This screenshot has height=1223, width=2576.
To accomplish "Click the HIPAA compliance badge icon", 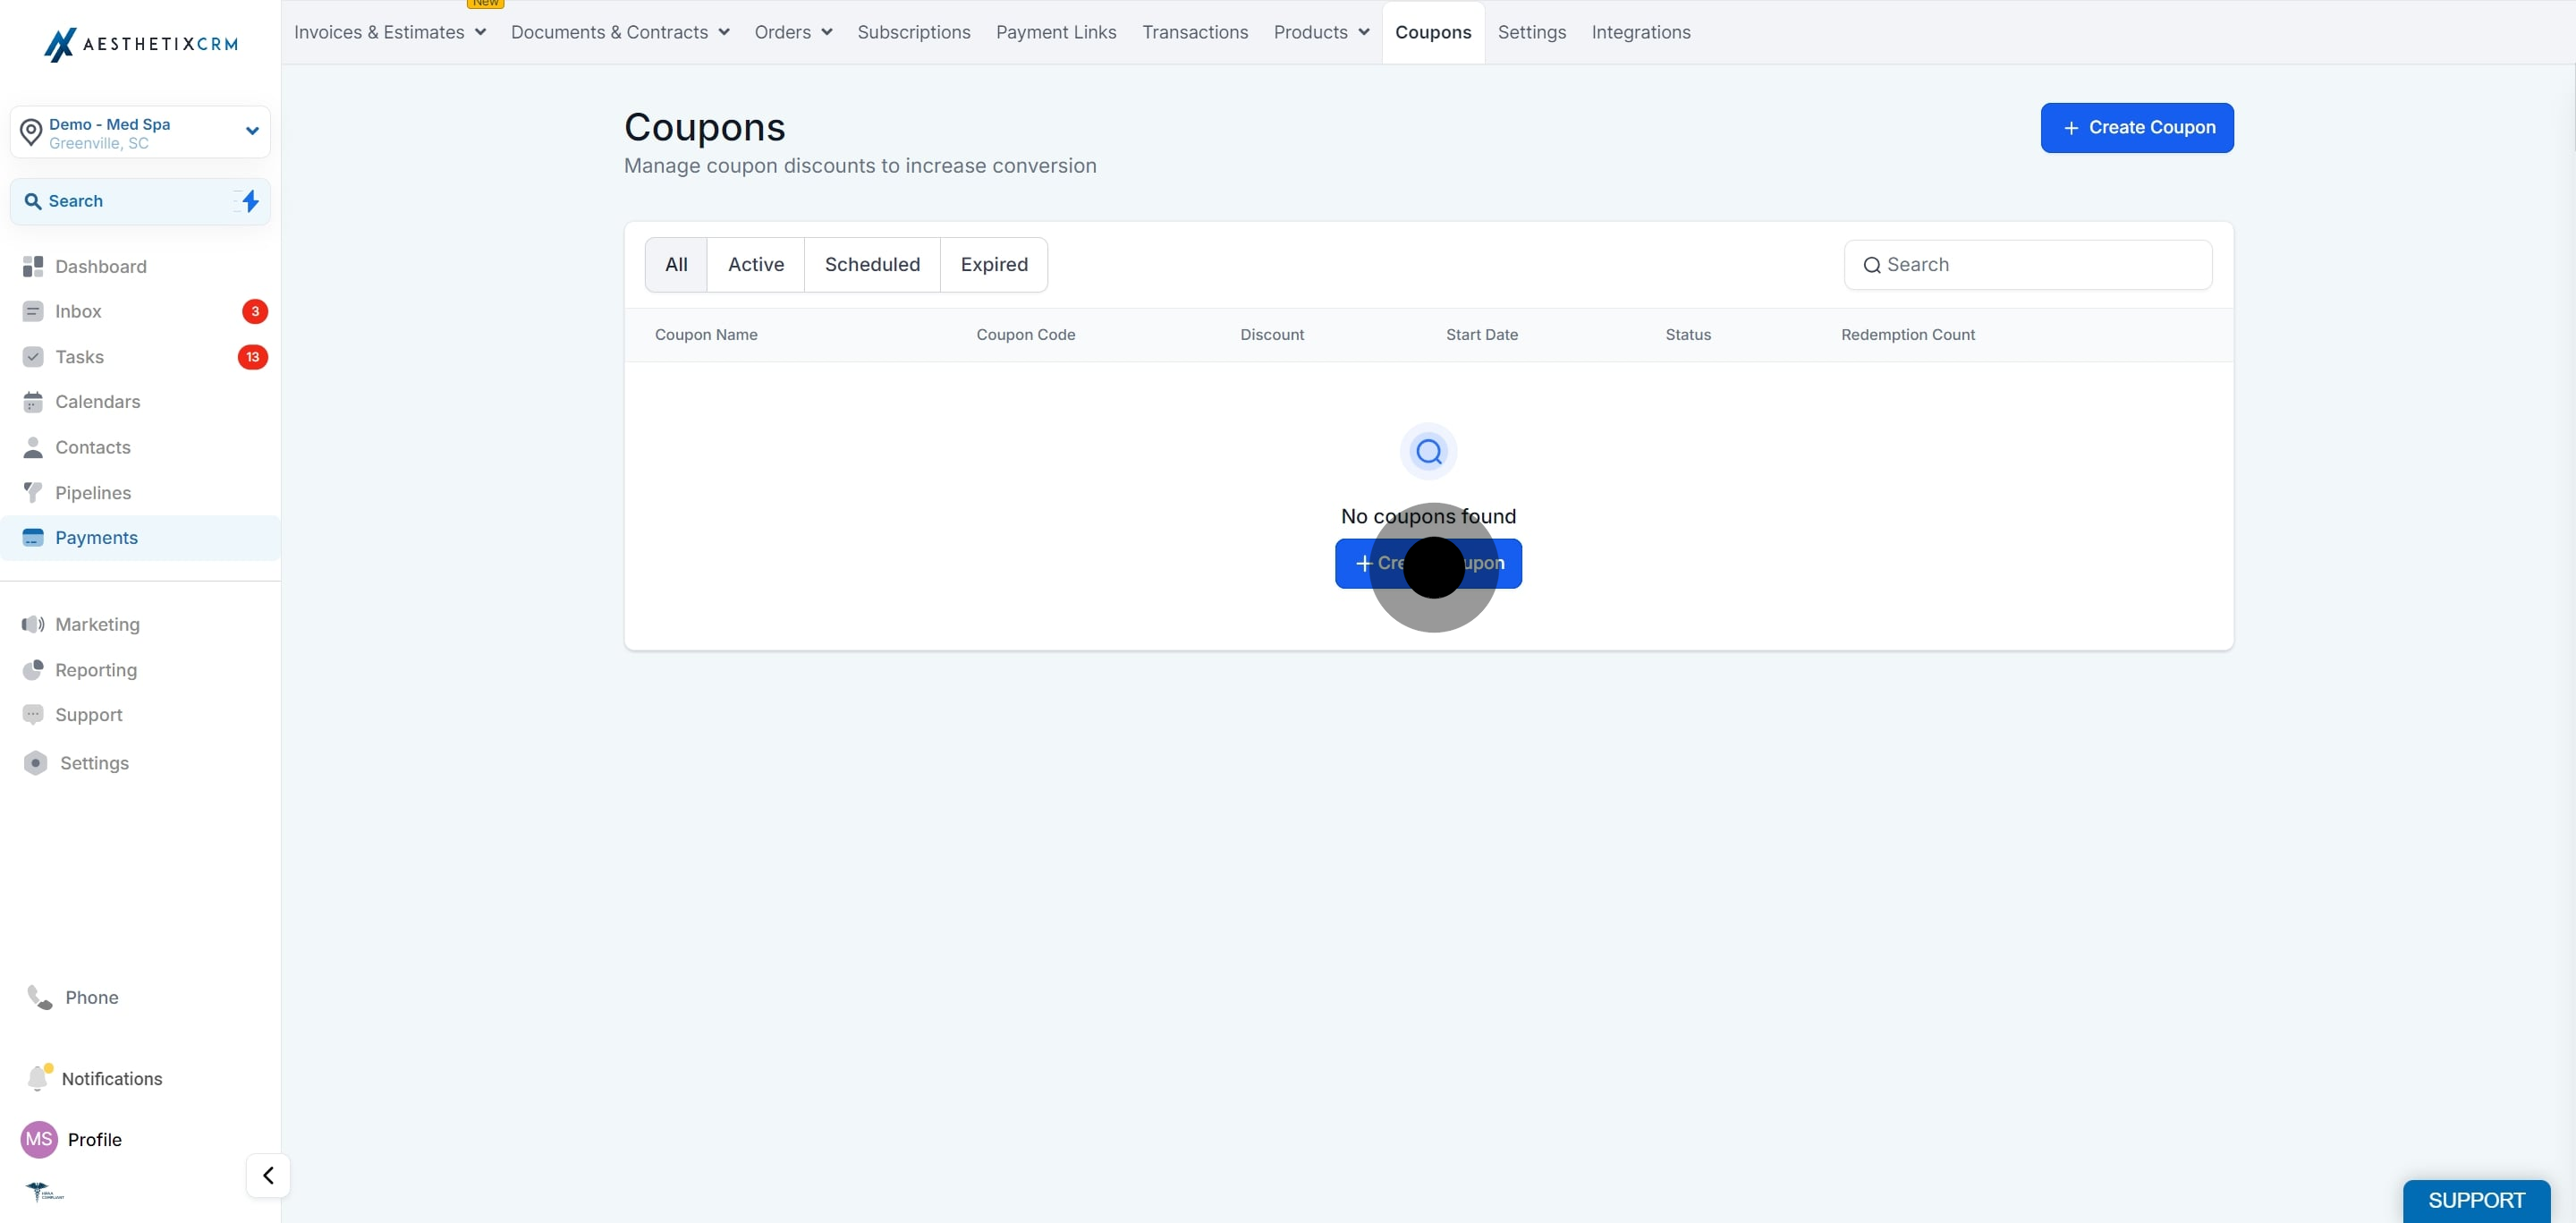I will point(43,1191).
